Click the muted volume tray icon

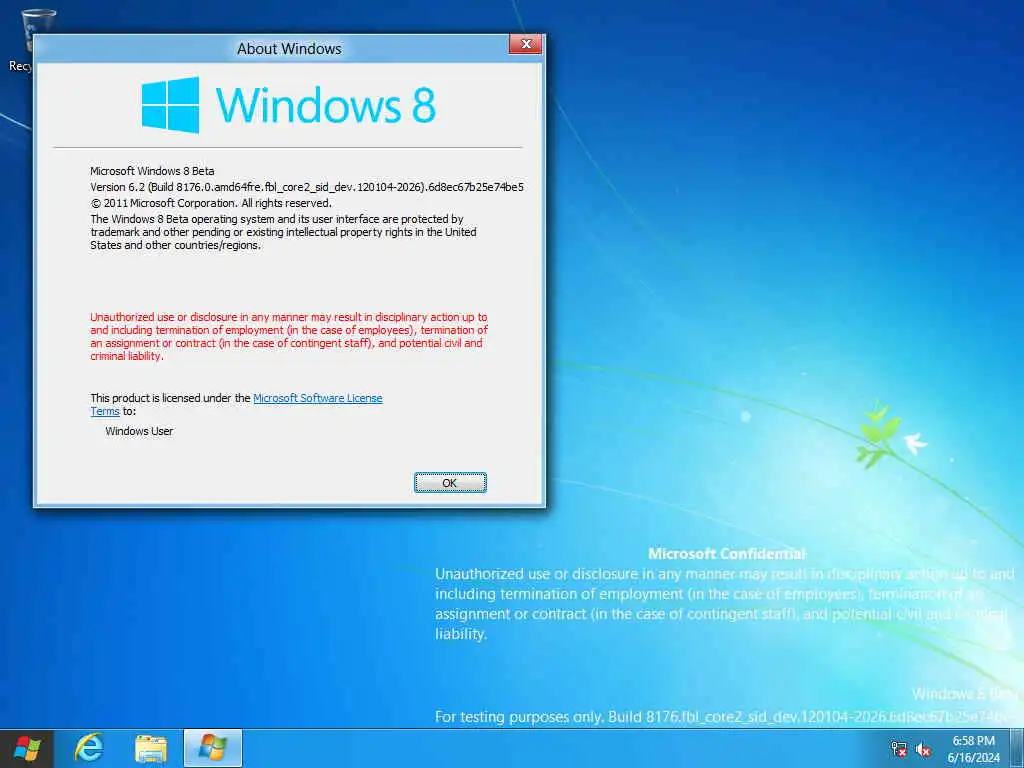(923, 749)
